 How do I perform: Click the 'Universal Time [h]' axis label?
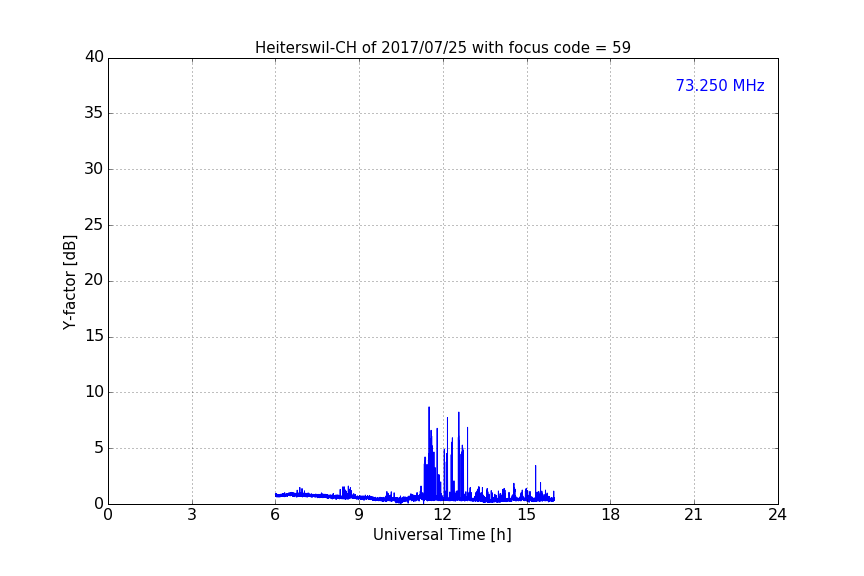point(442,535)
